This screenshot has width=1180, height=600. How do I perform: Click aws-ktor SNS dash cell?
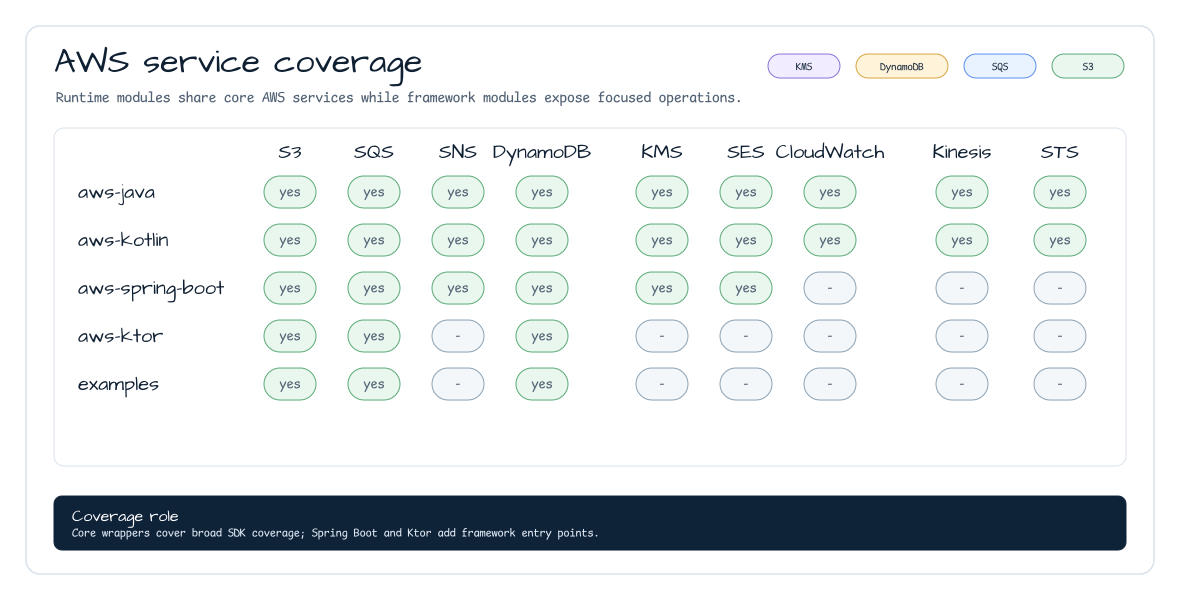pyautogui.click(x=458, y=336)
